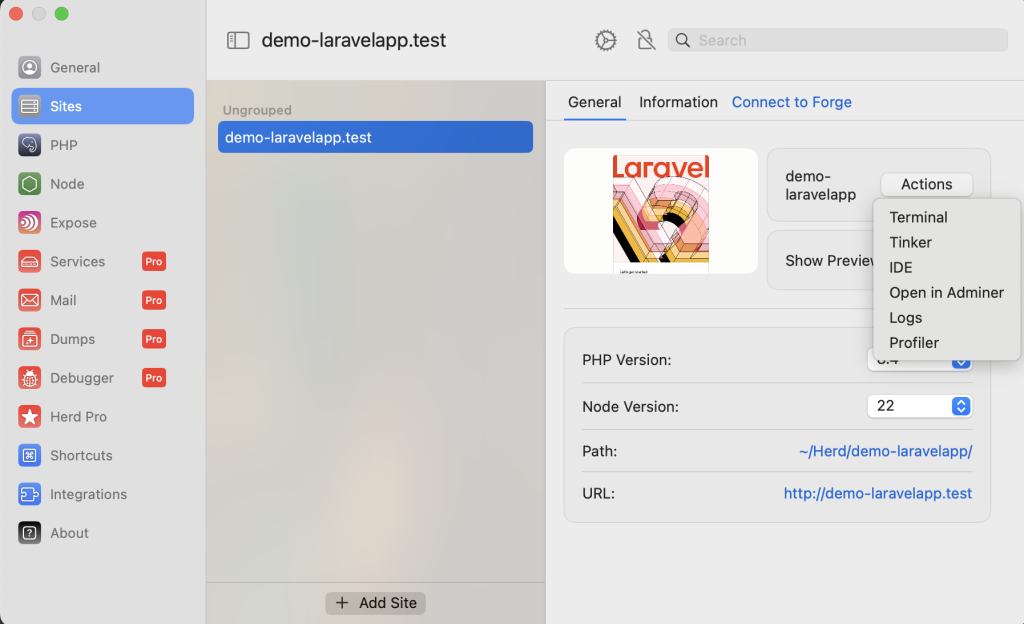Toggle the unsecured lock icon in toolbar
The height and width of the screenshot is (624, 1024).
coord(646,40)
